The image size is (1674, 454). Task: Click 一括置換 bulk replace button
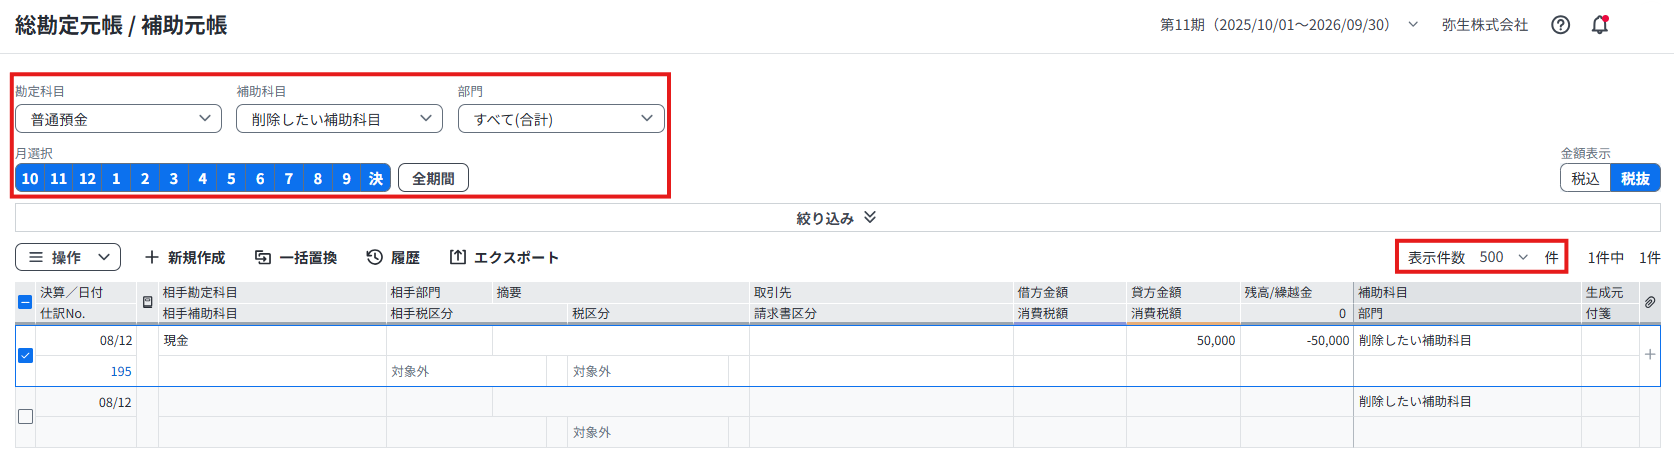click(296, 257)
